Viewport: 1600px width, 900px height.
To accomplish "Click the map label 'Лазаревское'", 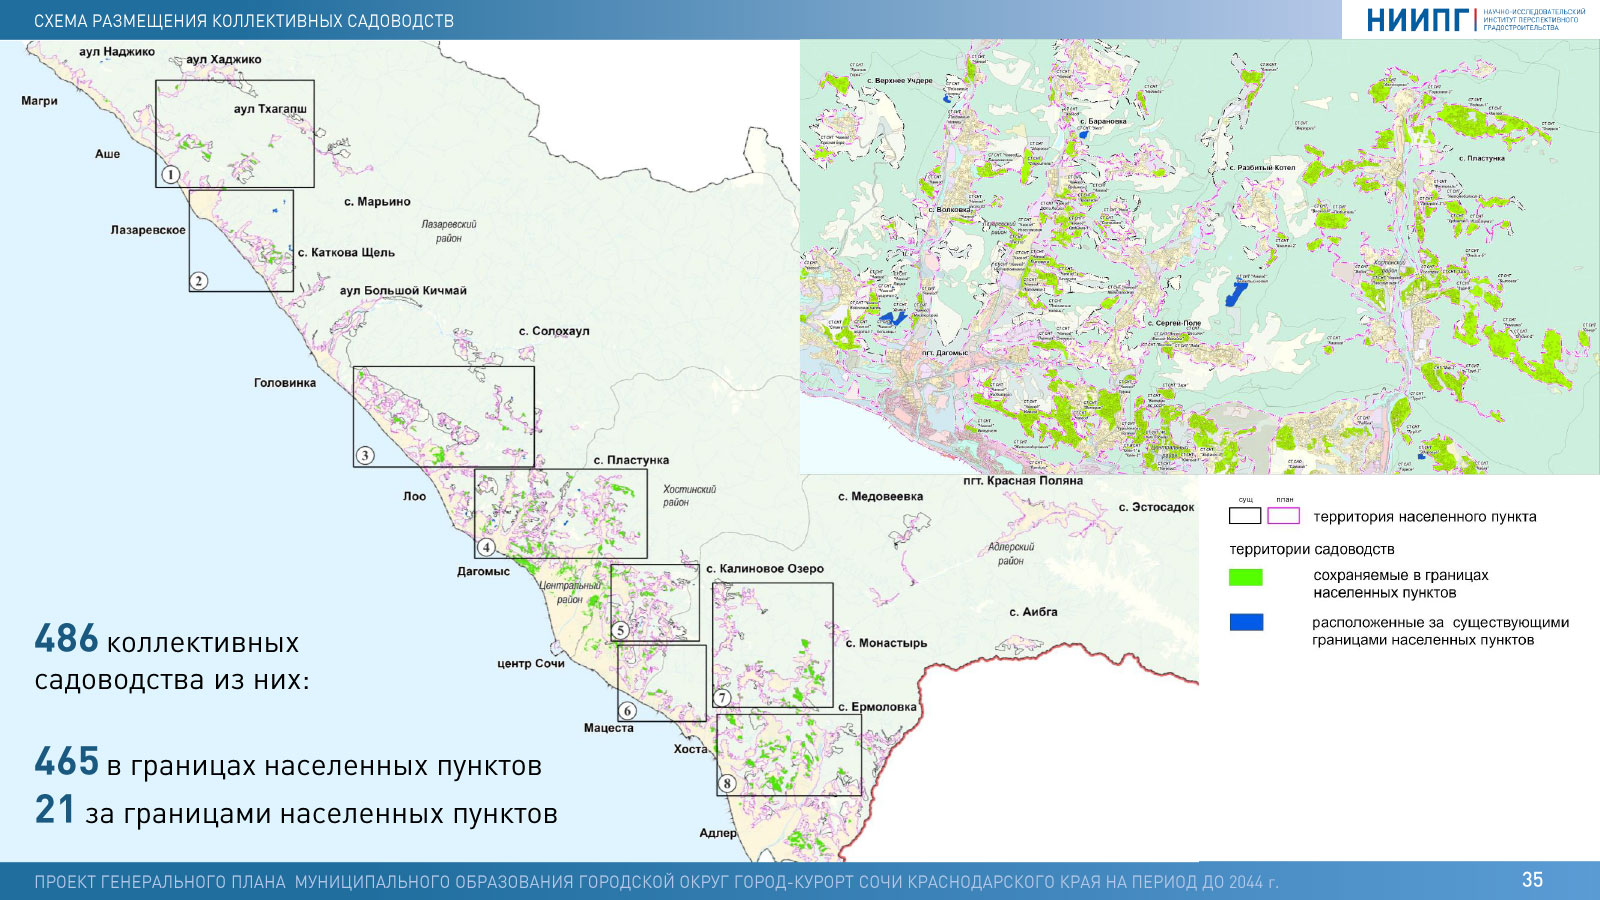I will [x=148, y=230].
